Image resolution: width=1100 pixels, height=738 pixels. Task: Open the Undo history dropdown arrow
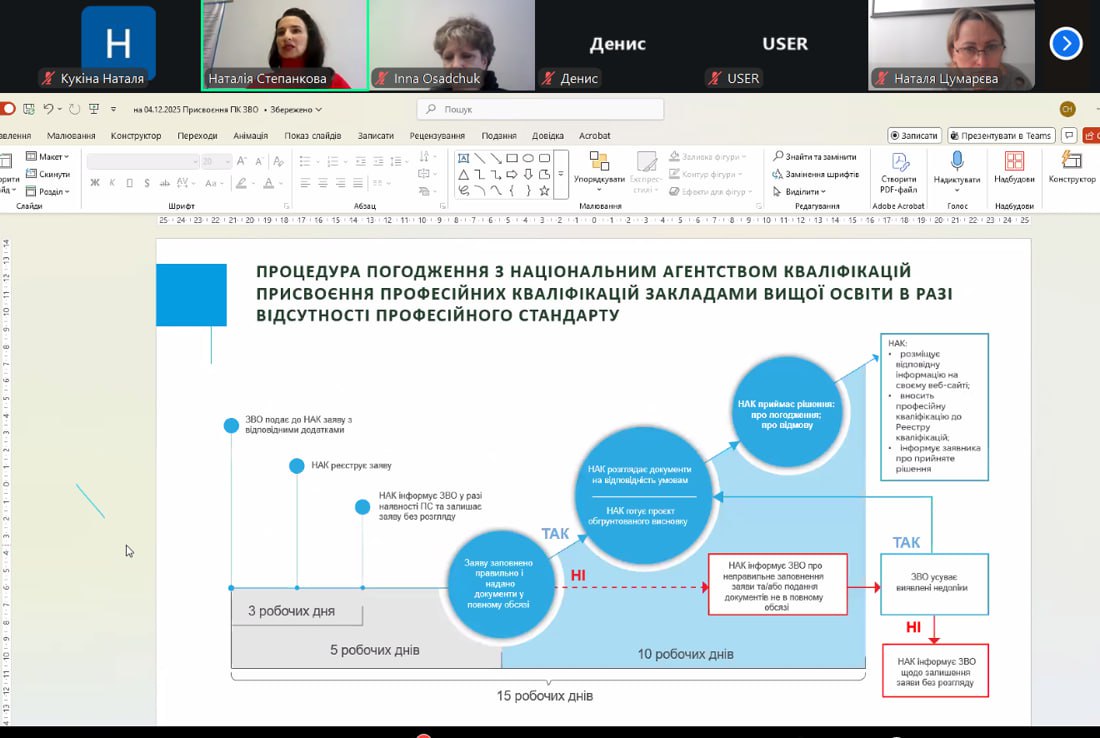60,109
